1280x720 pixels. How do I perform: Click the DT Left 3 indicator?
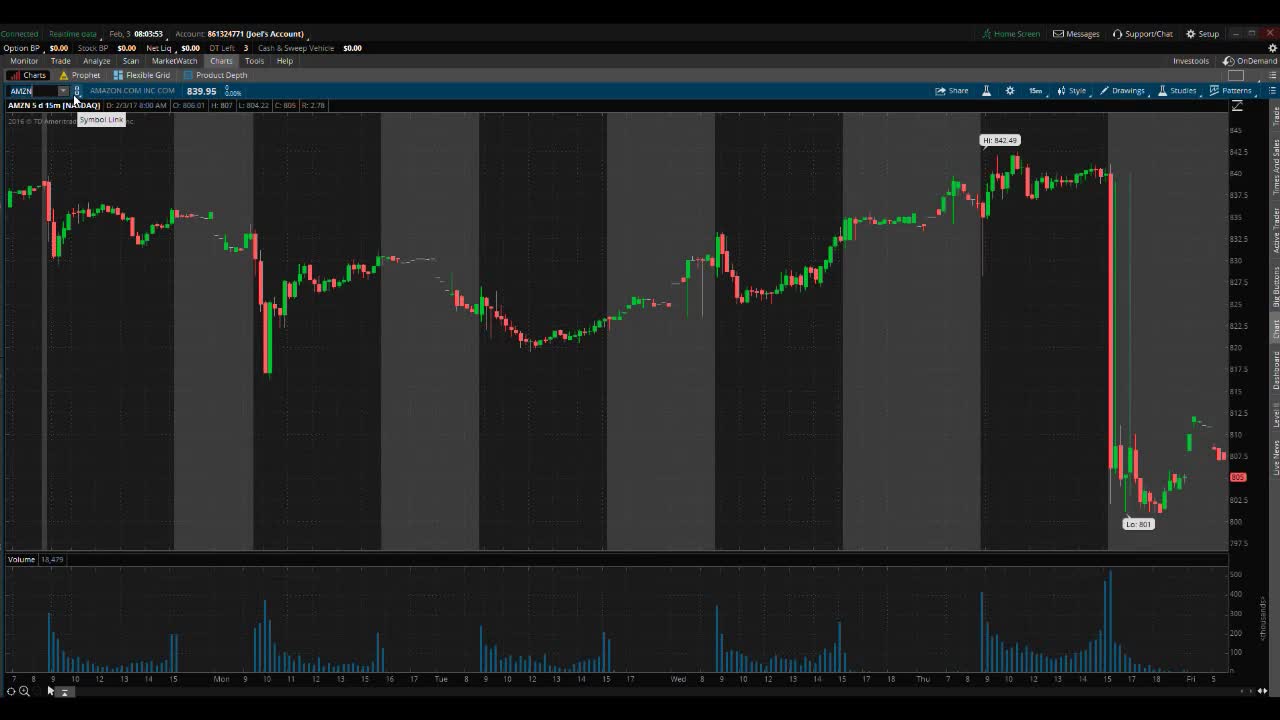pyautogui.click(x=228, y=48)
